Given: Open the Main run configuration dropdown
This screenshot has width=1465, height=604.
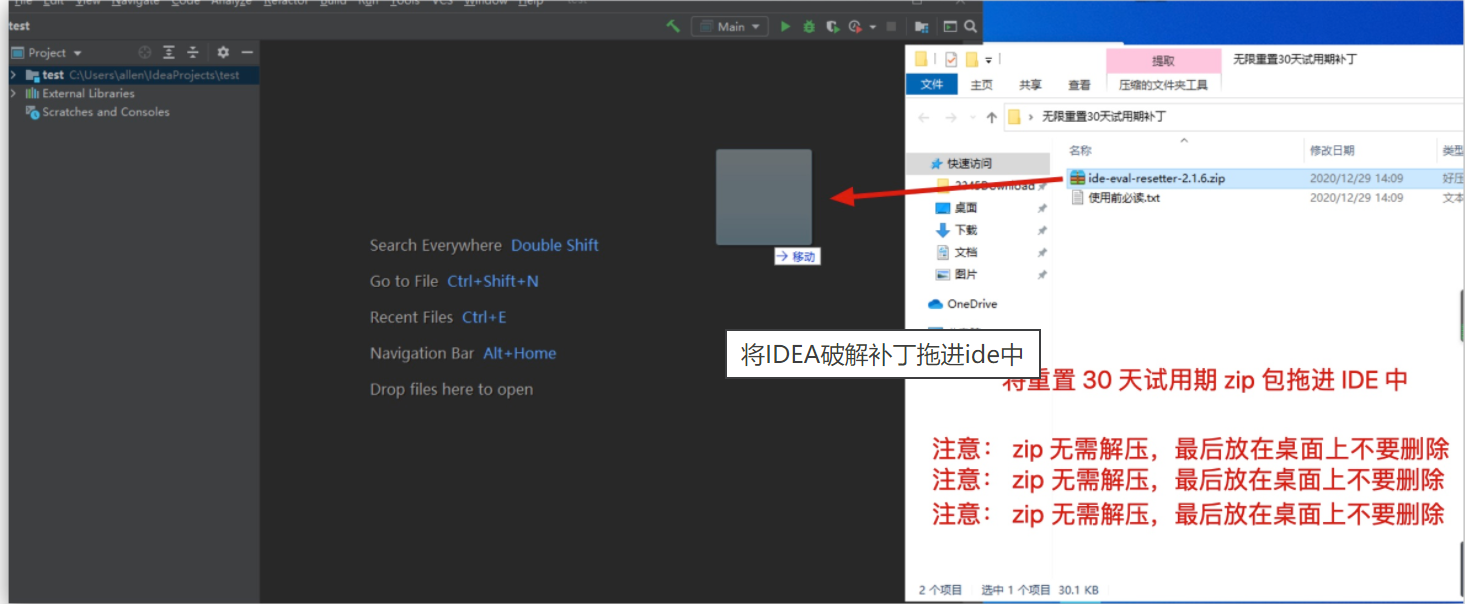Looking at the screenshot, I should [729, 27].
